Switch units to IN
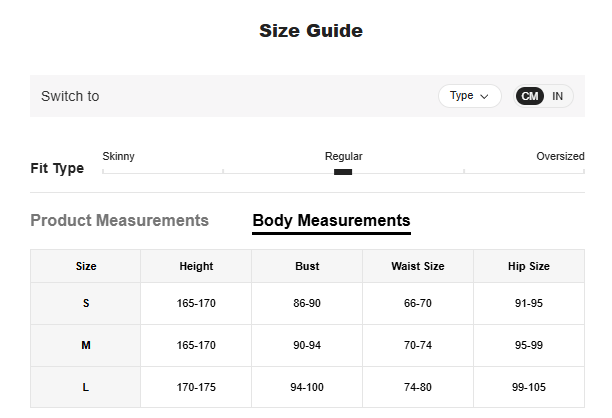 point(558,96)
